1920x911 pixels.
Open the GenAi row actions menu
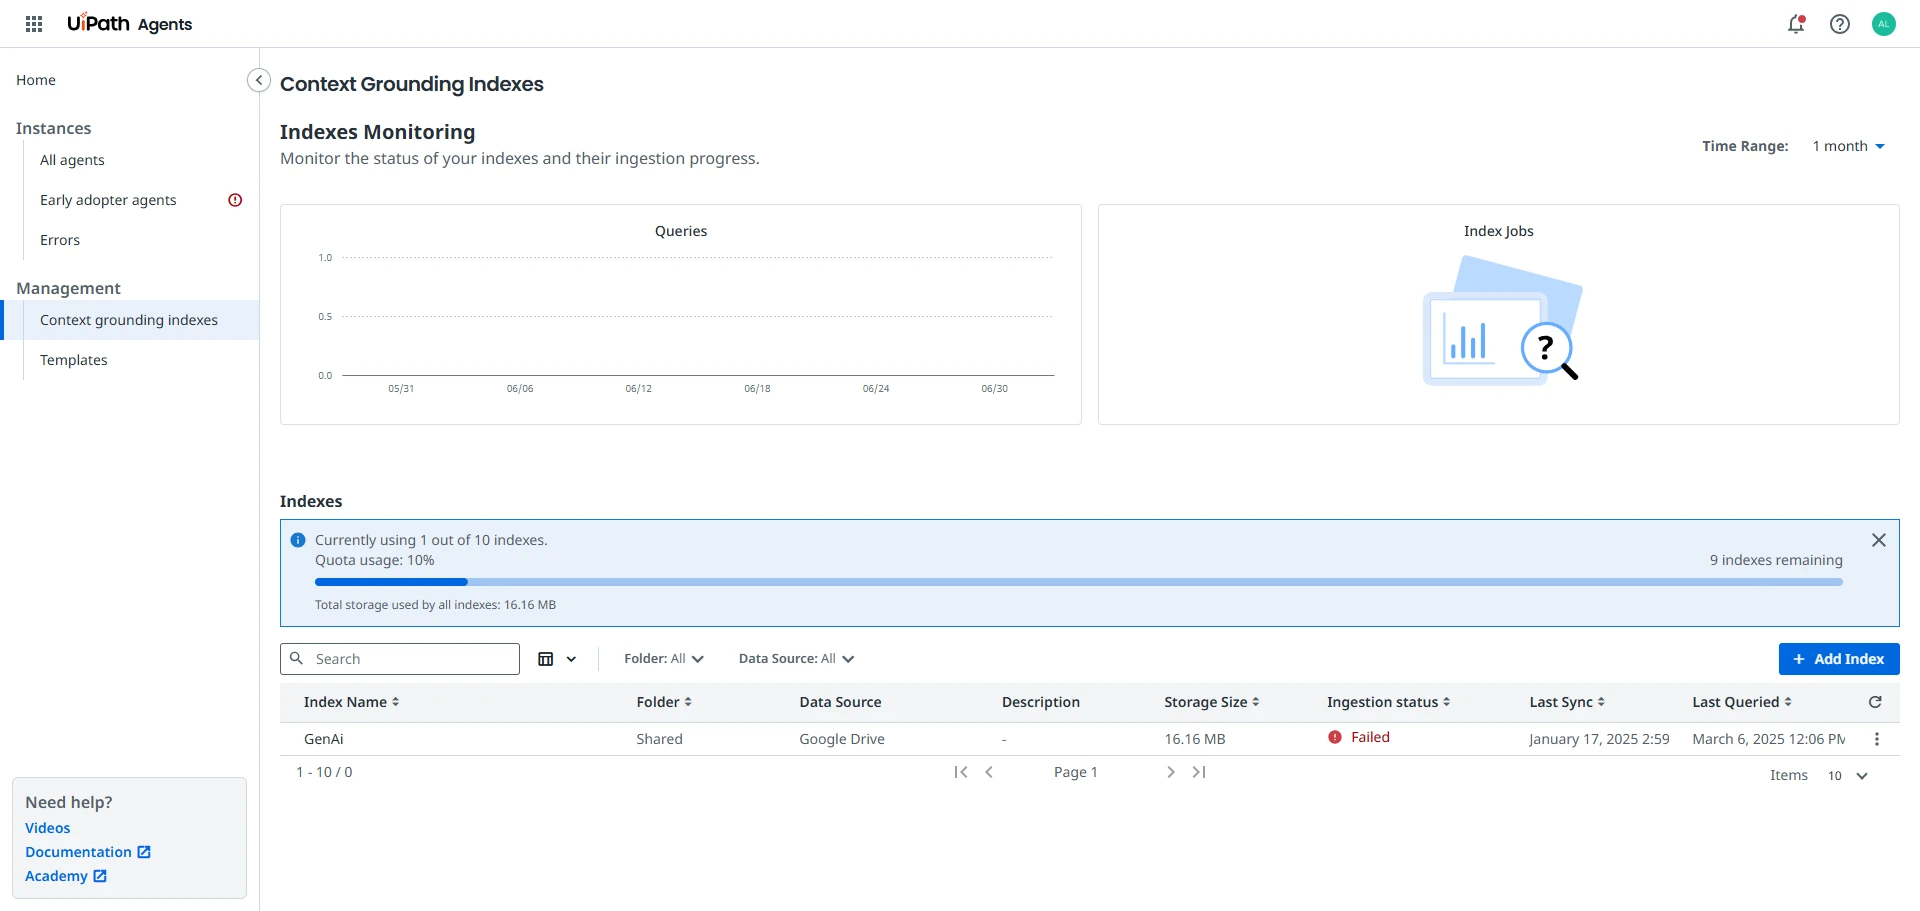pos(1876,739)
